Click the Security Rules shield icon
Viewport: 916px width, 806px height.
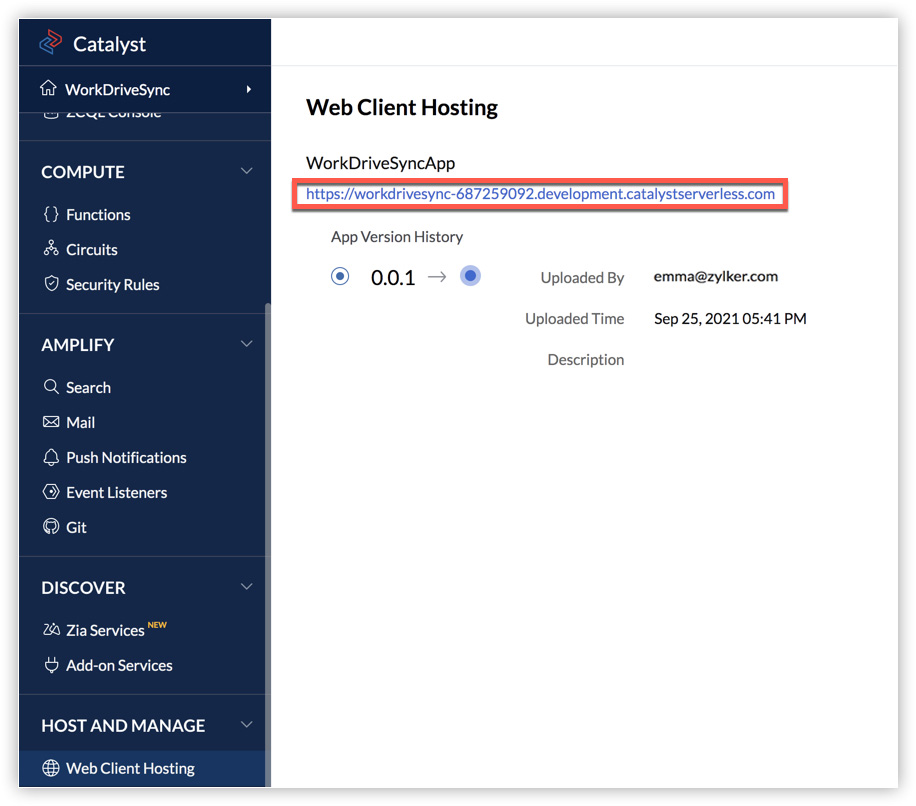(x=51, y=284)
